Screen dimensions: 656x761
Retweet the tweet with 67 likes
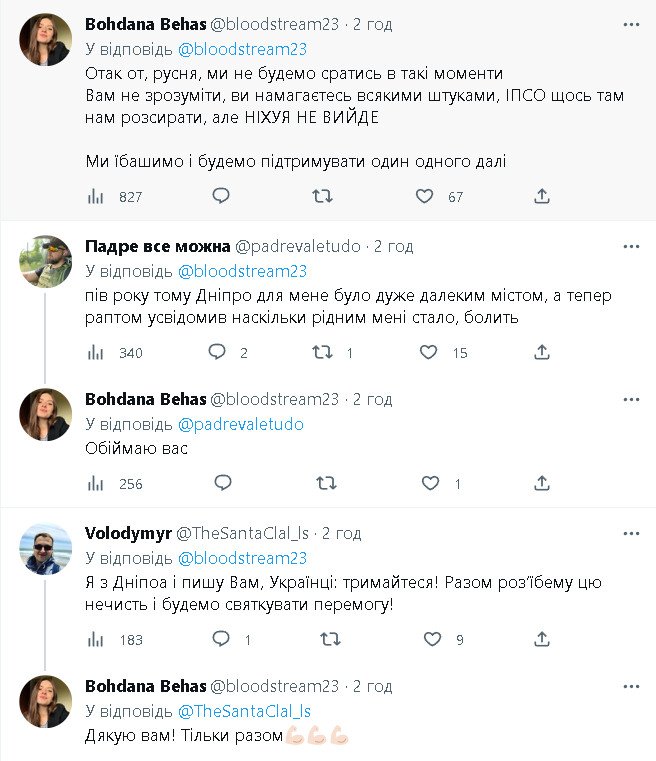[322, 196]
